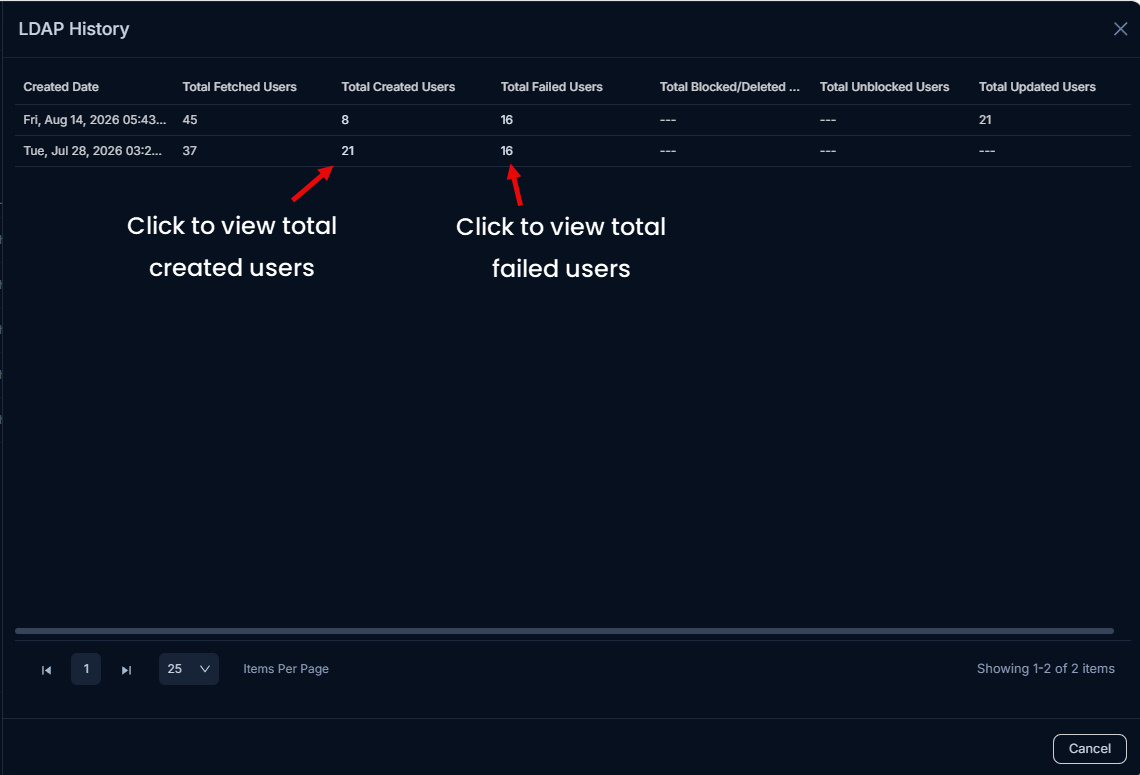The height and width of the screenshot is (775, 1140).
Task: Click Total Created Users column header
Action: tap(398, 87)
